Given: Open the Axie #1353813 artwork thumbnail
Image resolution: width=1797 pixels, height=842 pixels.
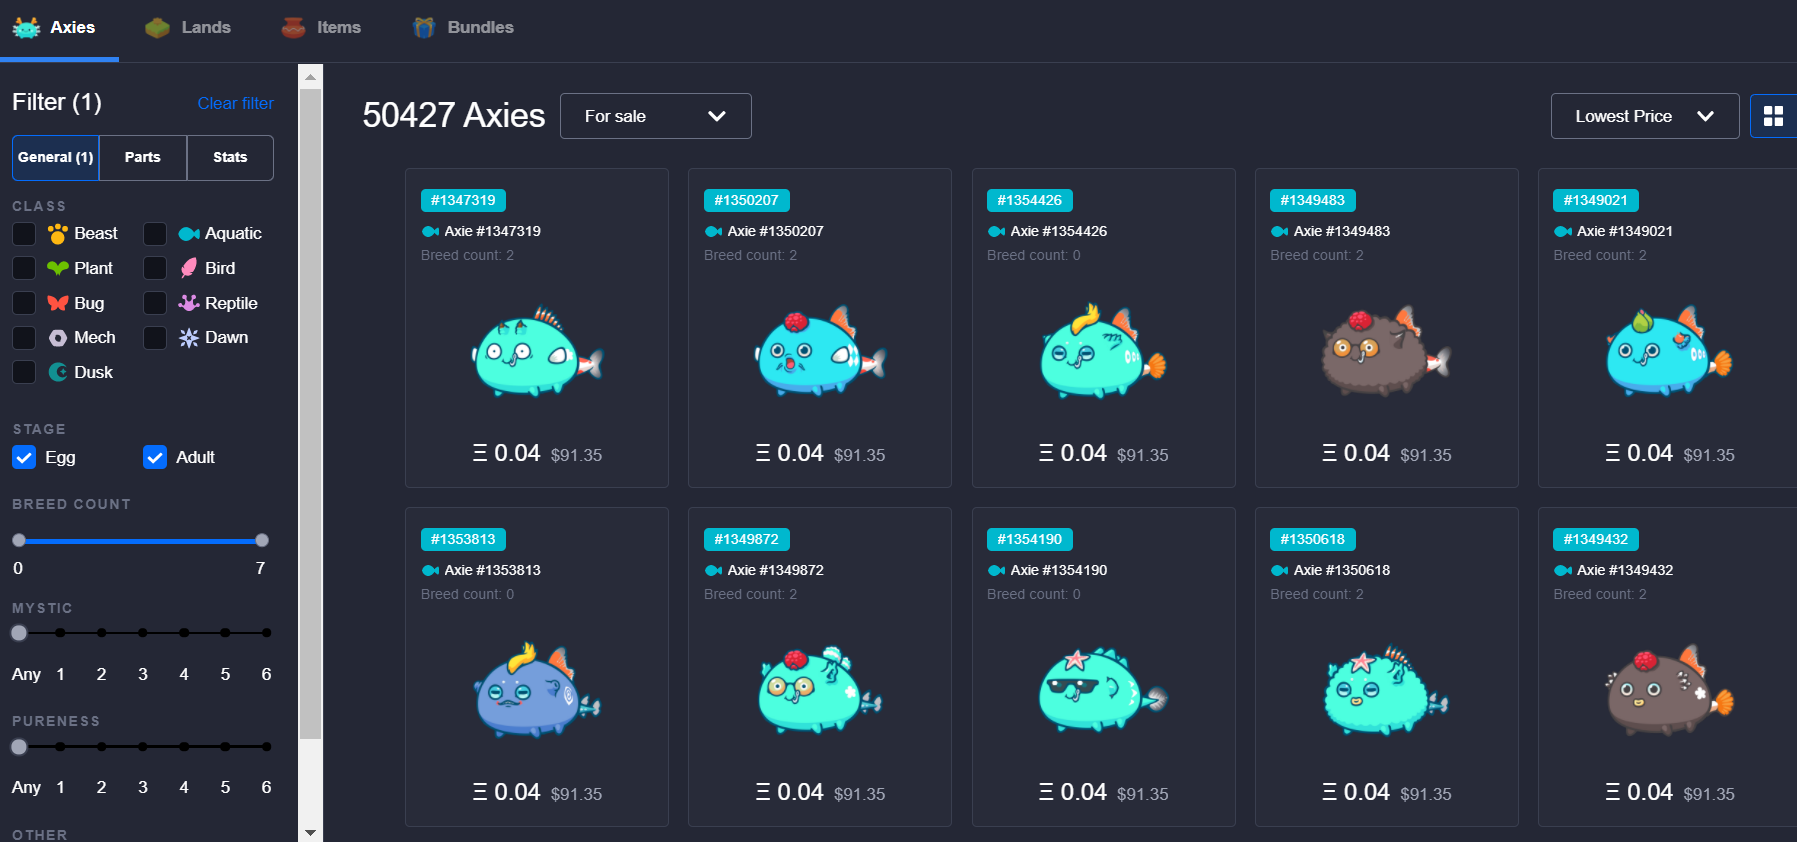Looking at the screenshot, I should pos(537,690).
